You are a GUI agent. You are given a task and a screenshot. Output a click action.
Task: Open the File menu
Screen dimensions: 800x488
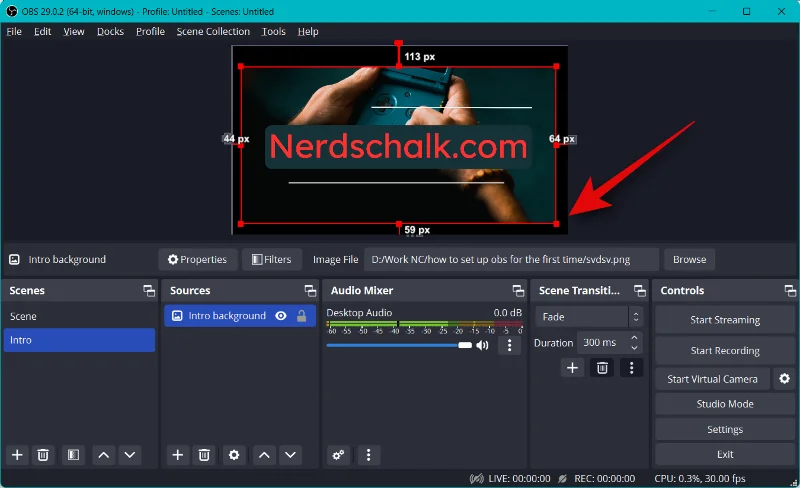pyautogui.click(x=14, y=32)
